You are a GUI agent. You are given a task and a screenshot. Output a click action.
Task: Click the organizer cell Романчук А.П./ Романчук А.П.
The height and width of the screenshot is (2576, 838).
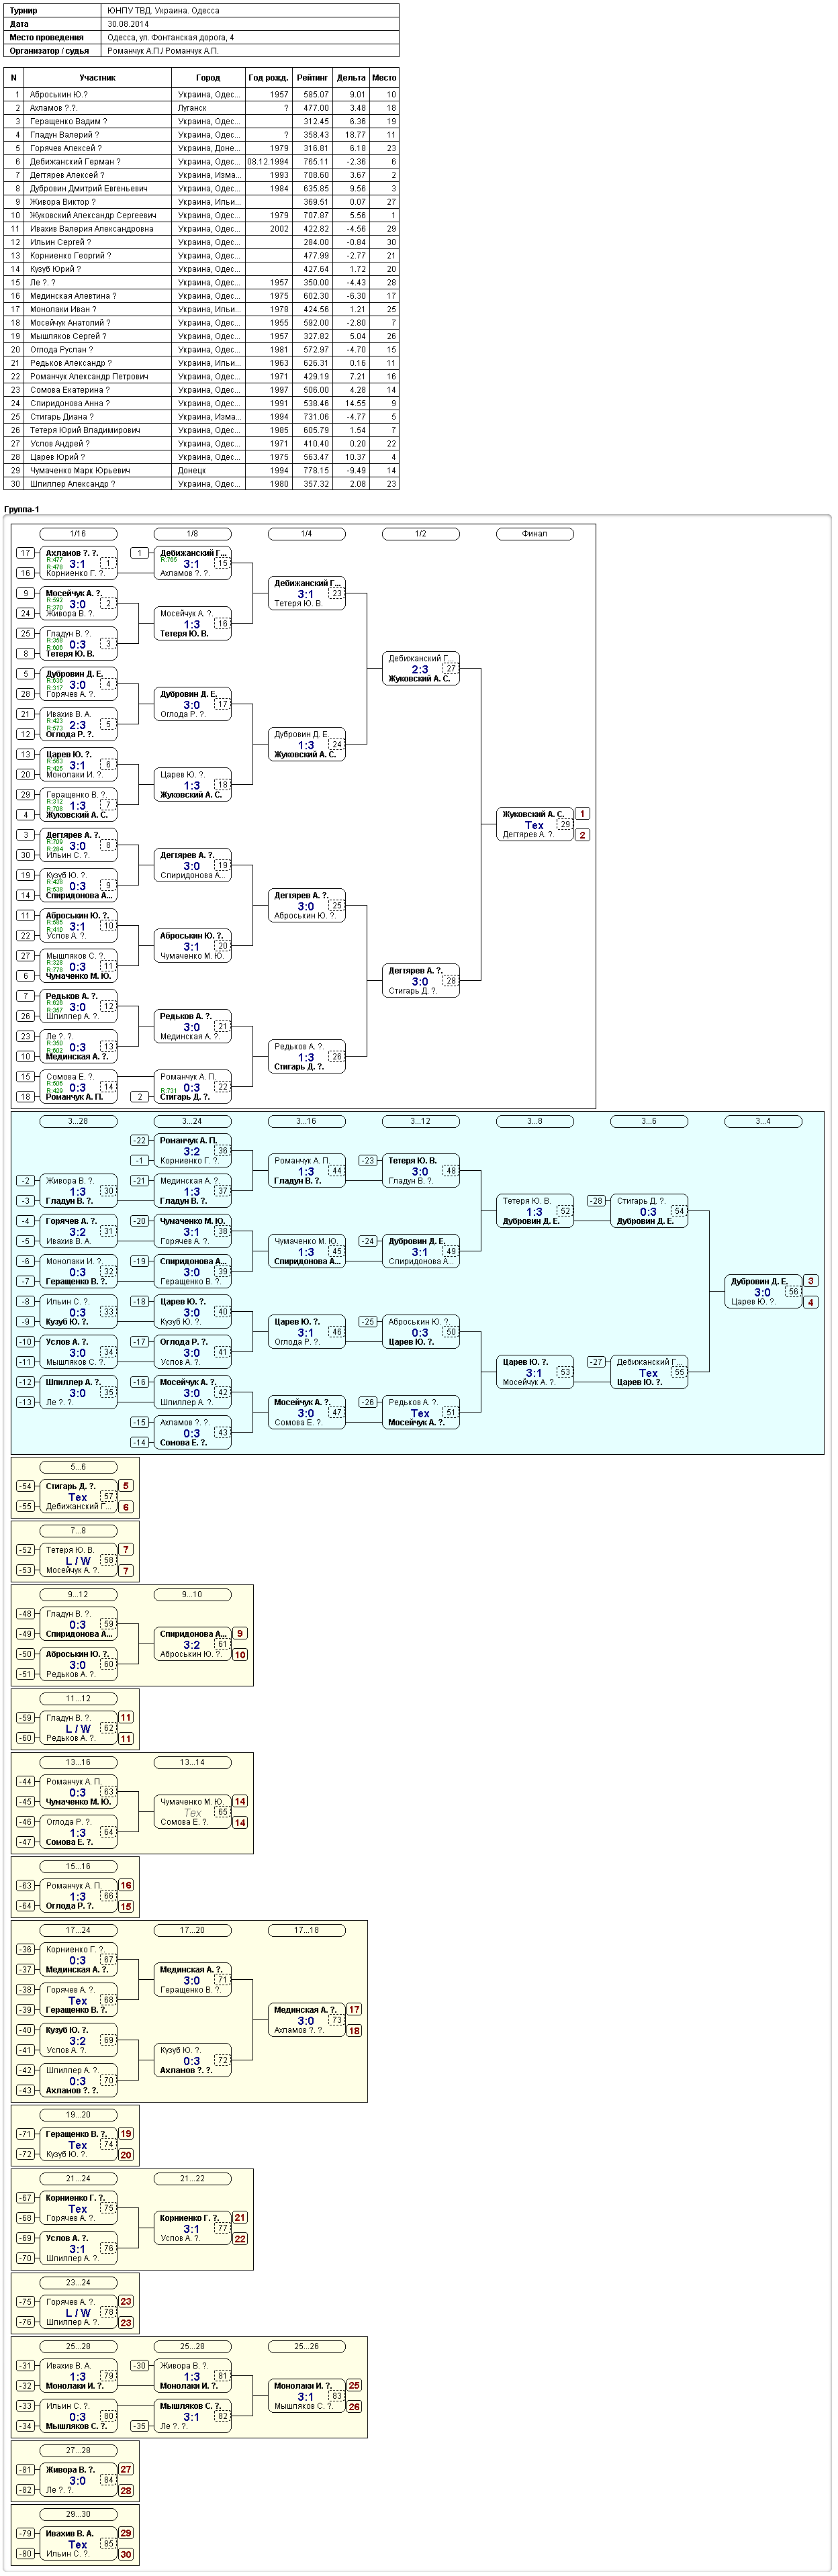tap(163, 50)
